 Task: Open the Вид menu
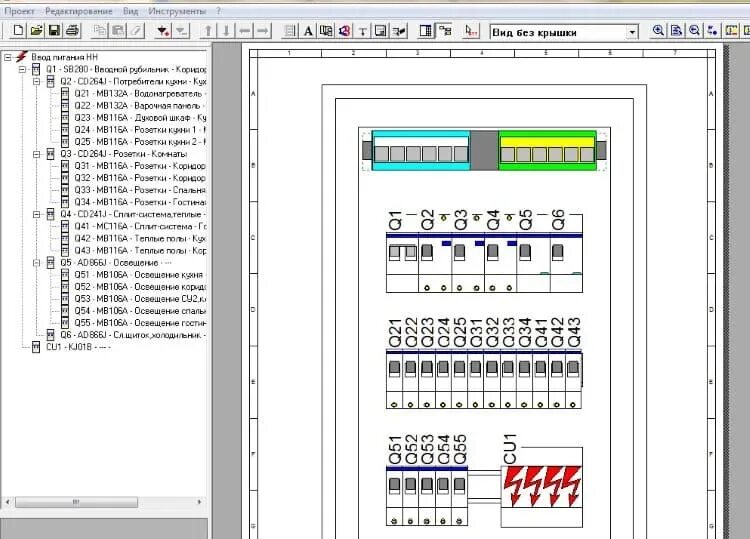(131, 11)
